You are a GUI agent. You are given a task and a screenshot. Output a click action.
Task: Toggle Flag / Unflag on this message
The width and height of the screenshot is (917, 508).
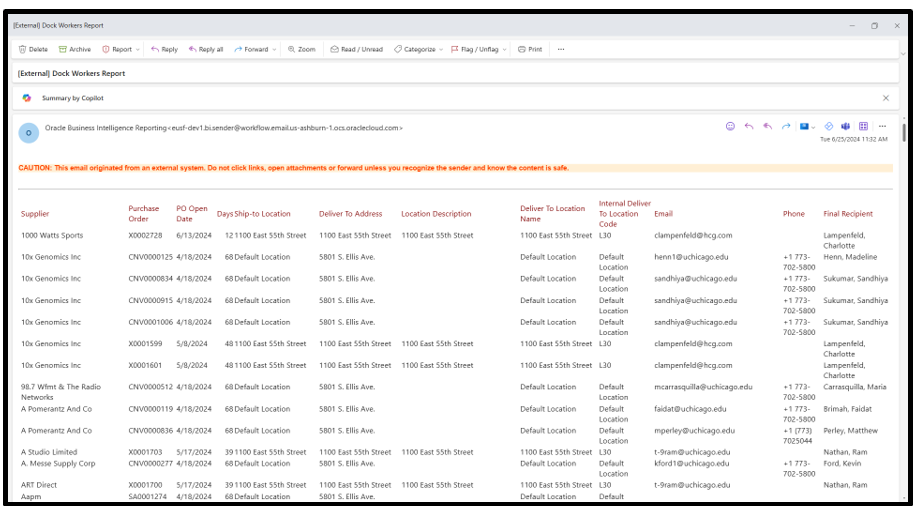click(474, 50)
